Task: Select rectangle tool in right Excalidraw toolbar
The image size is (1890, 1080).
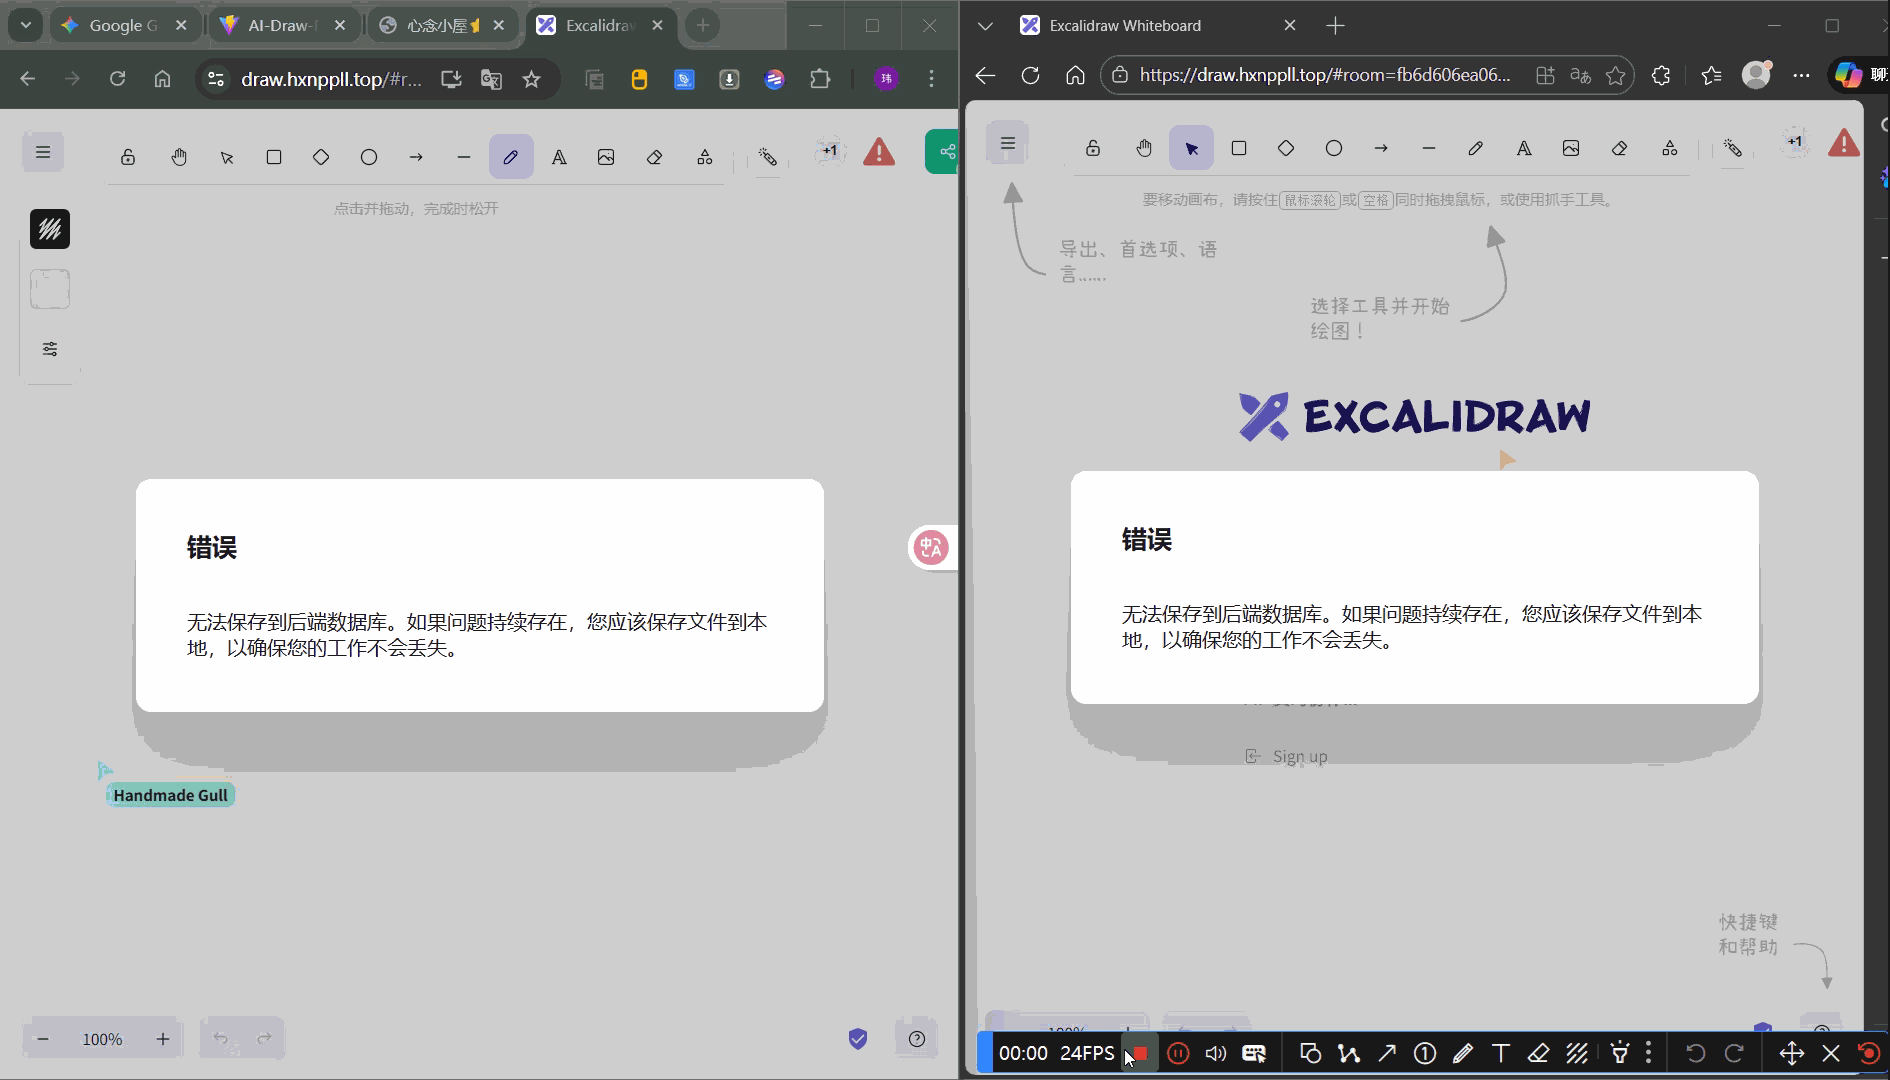Action: click(x=1239, y=148)
